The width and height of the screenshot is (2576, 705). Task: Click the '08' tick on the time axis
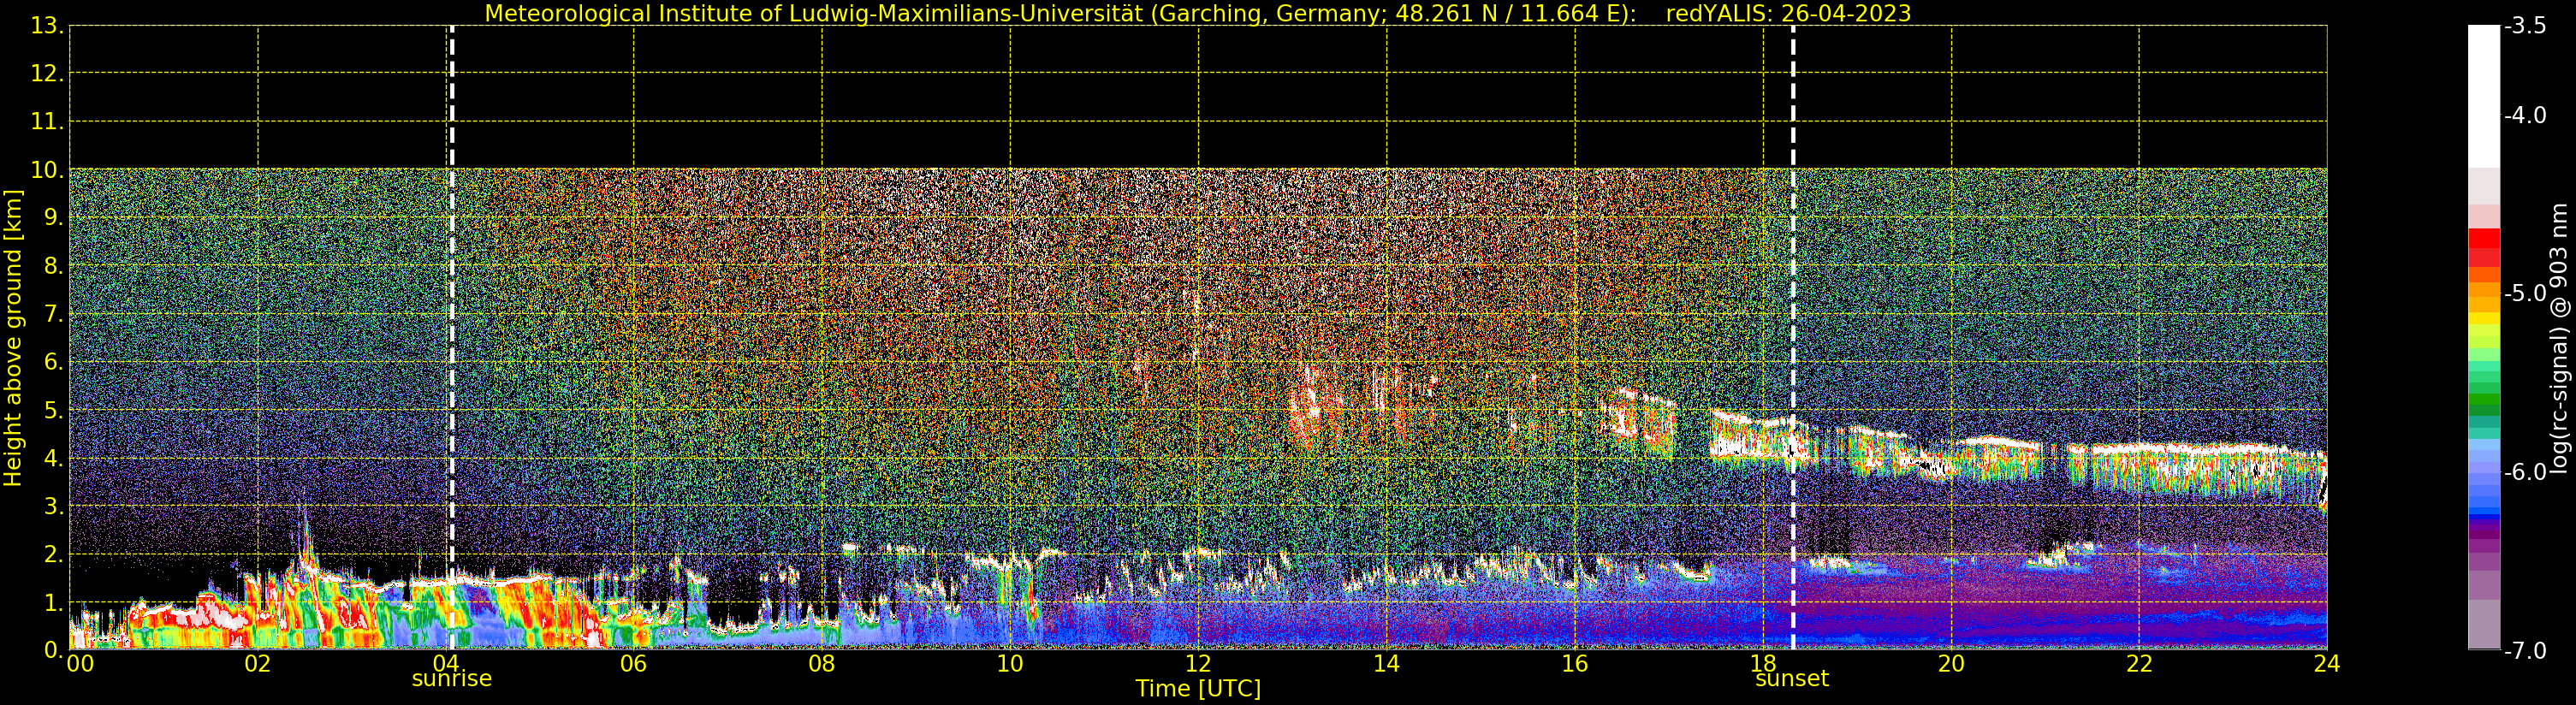click(821, 663)
